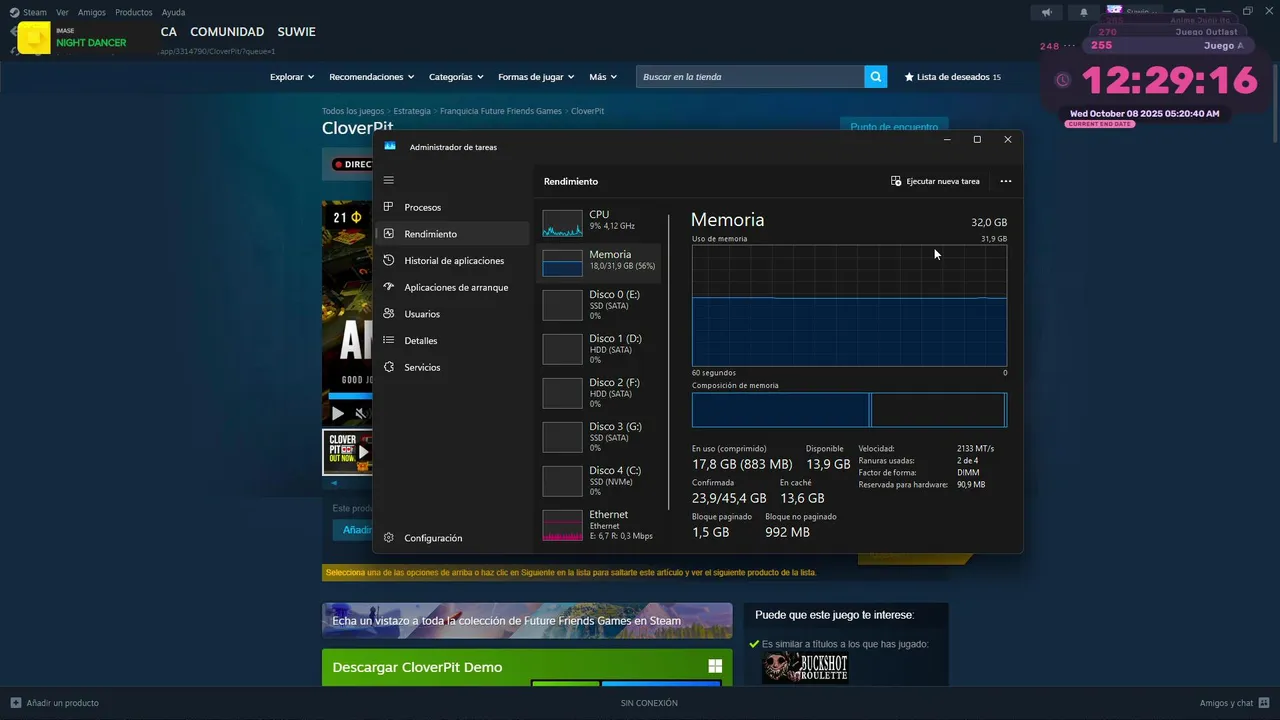Select Disco 3 (G:) performance entry
This screenshot has height=720, width=1280.
point(598,437)
